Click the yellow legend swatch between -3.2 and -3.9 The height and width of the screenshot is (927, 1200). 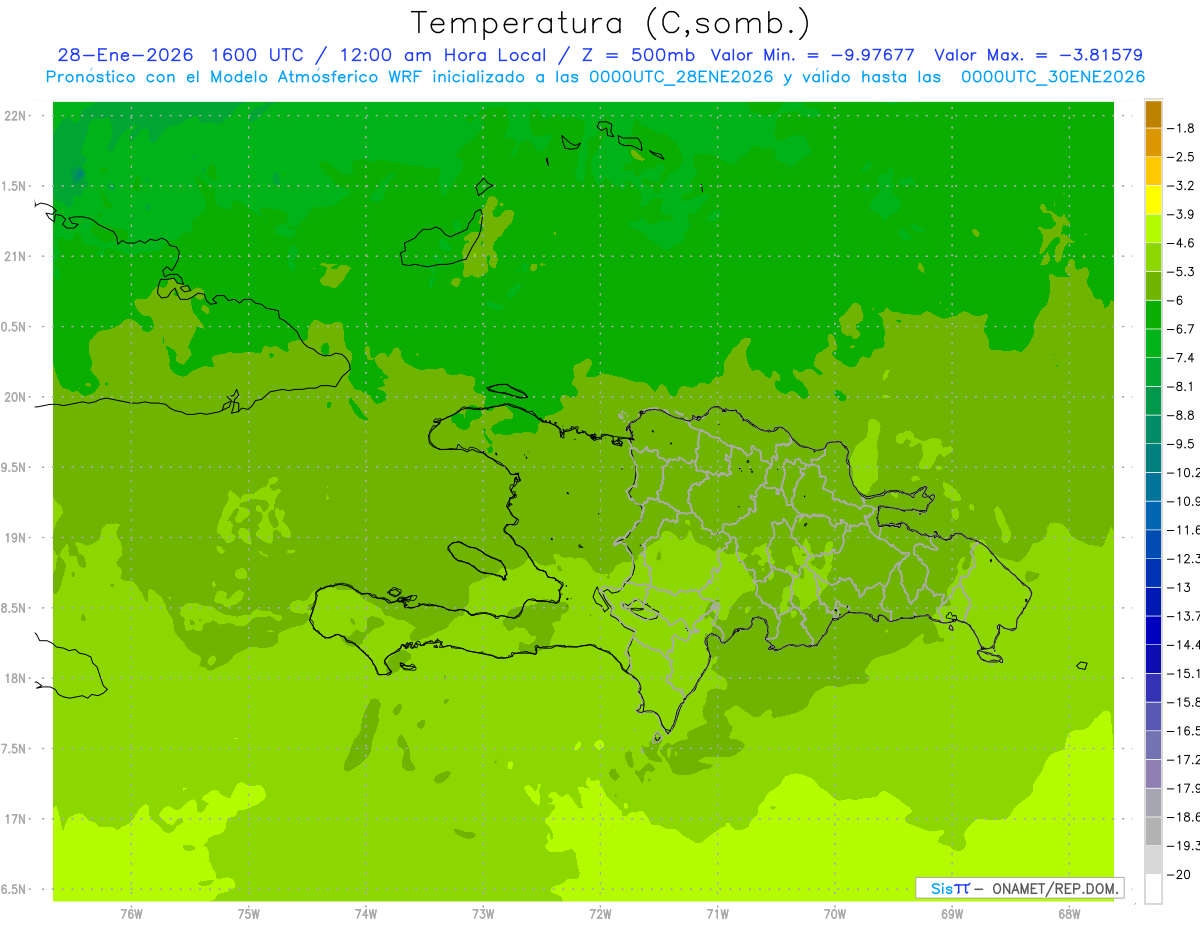[1153, 200]
